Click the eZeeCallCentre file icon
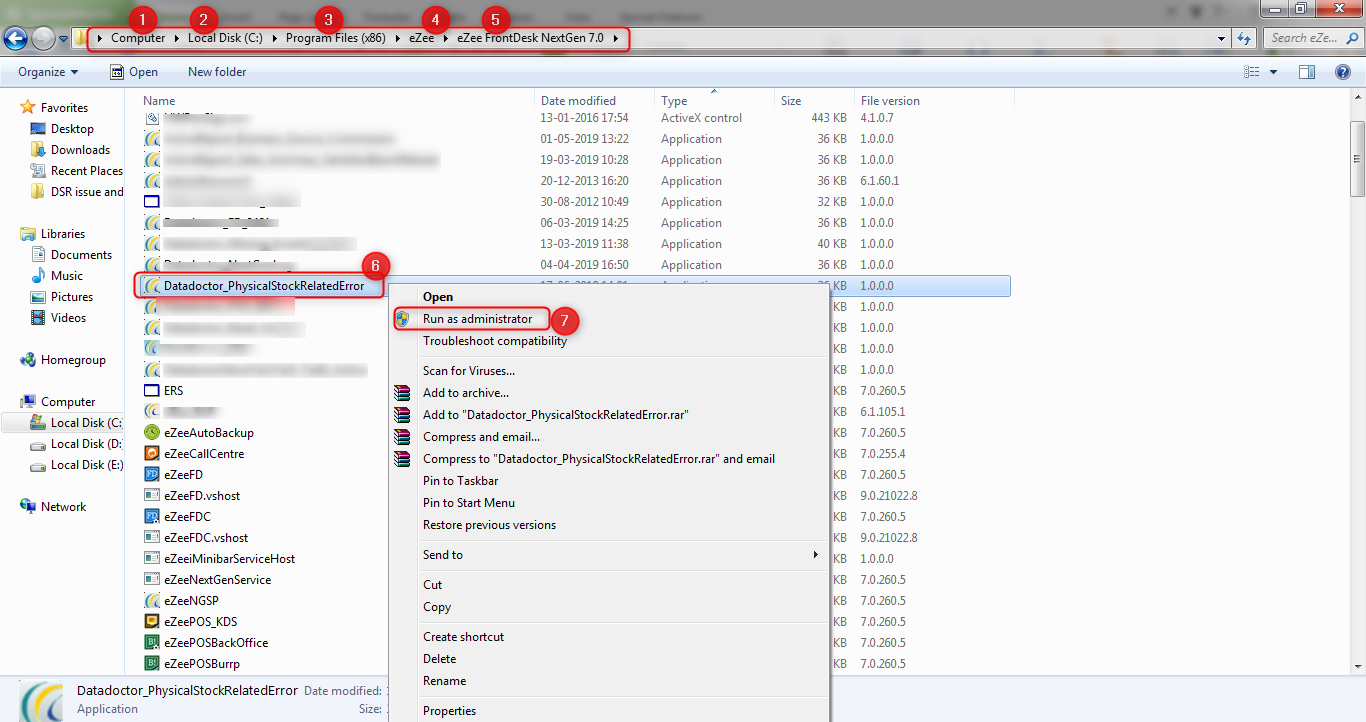1366x722 pixels. 152,454
